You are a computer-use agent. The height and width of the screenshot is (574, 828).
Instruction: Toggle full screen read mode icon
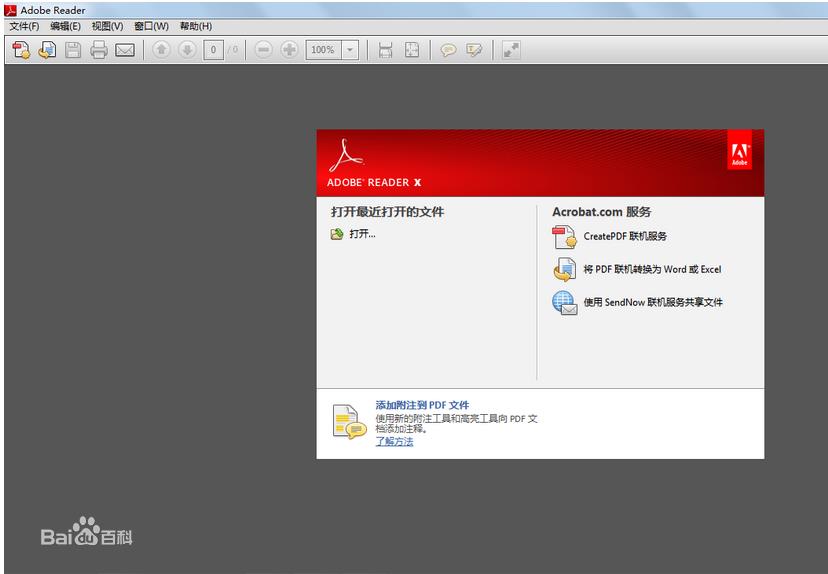pyautogui.click(x=511, y=50)
